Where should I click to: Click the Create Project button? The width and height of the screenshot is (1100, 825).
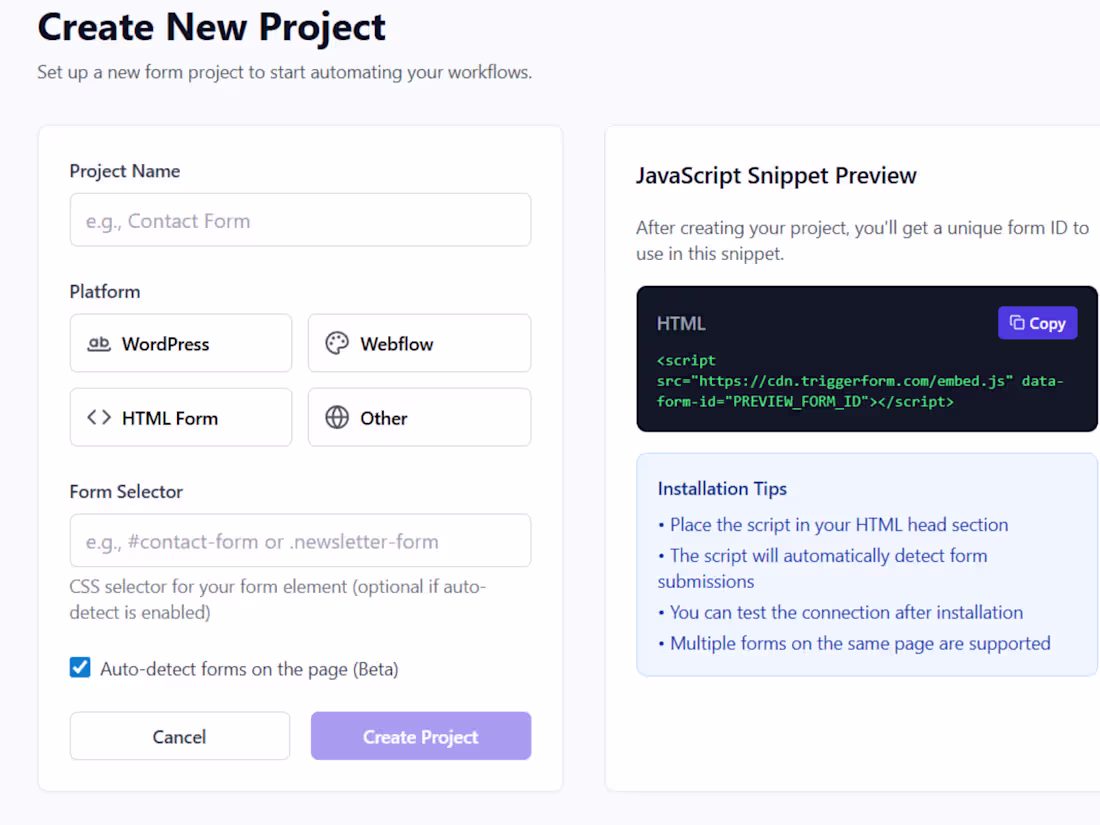click(x=420, y=736)
